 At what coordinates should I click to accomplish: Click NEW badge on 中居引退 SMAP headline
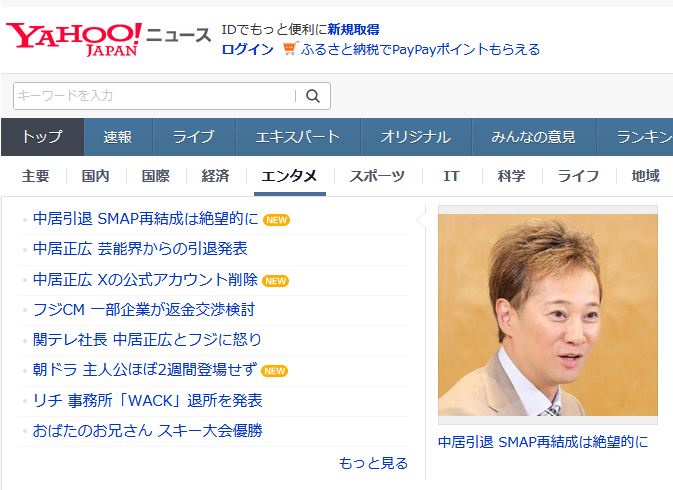point(276,220)
